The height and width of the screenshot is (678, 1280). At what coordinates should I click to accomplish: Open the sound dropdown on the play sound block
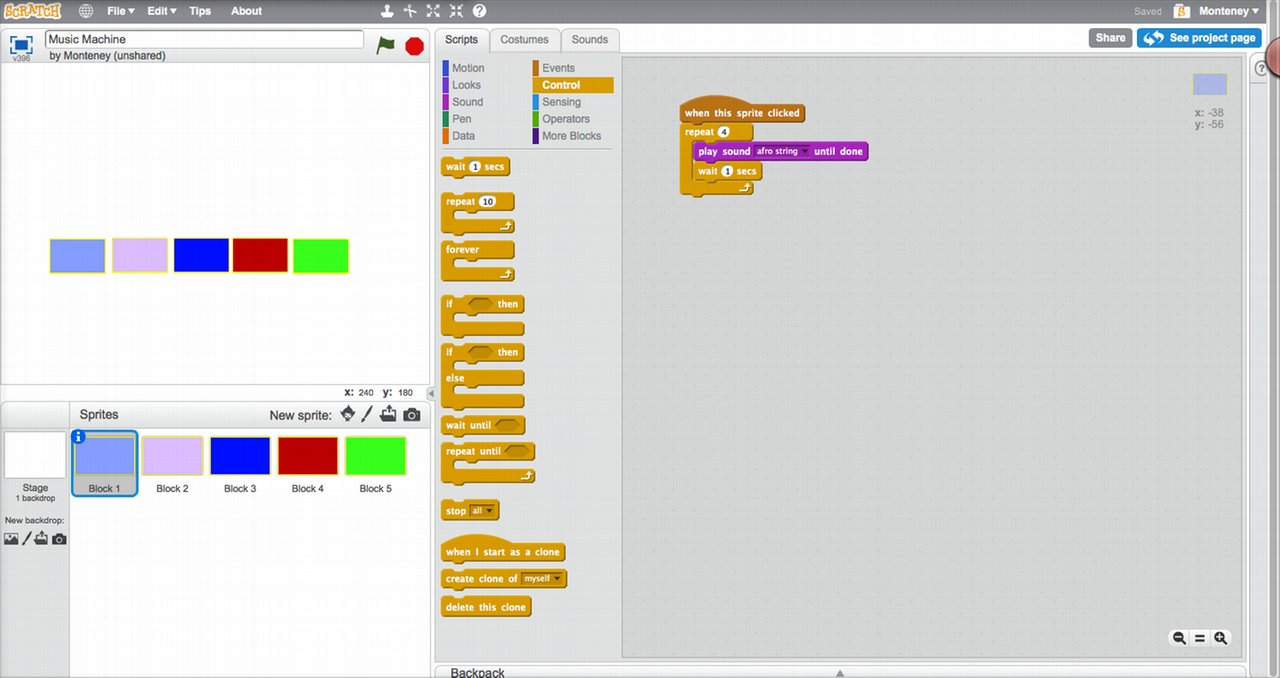[805, 151]
